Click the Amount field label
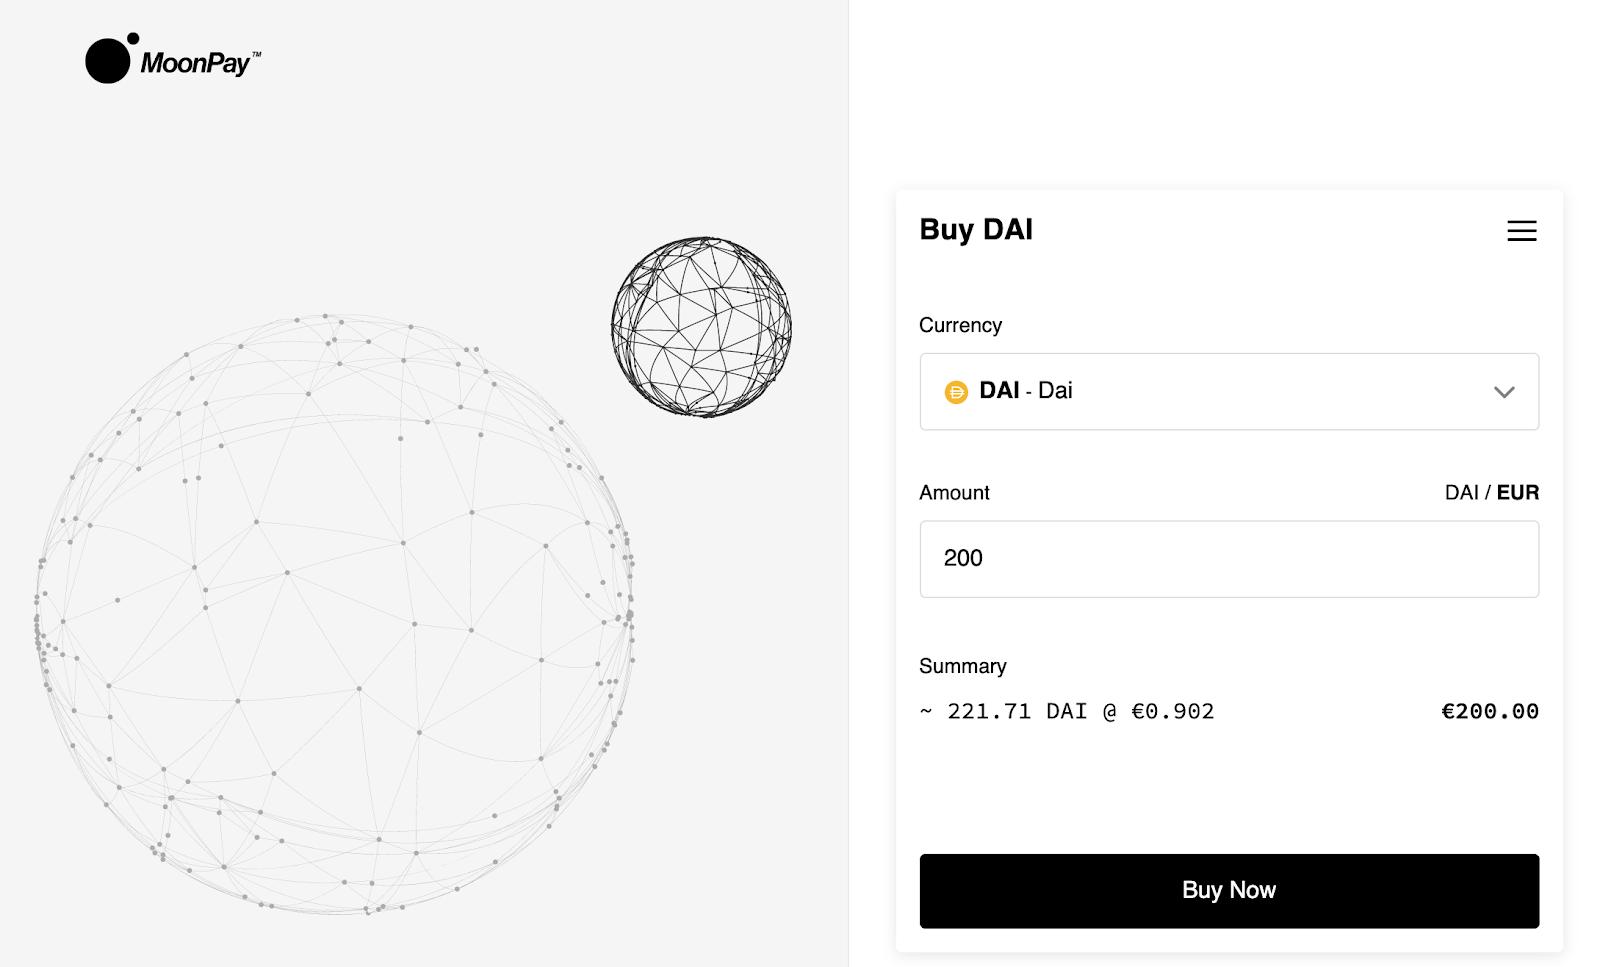1600x967 pixels. (954, 493)
